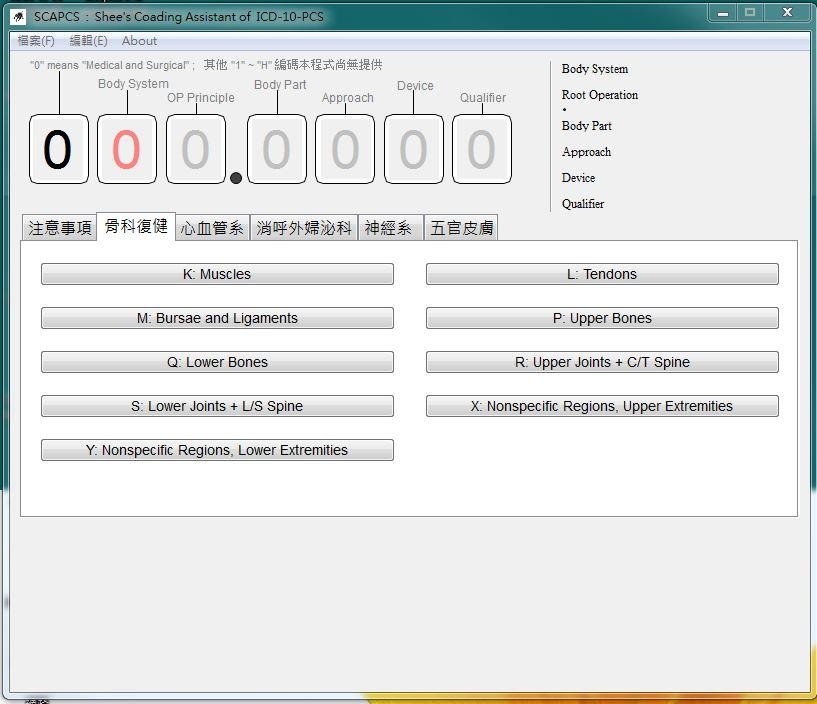This screenshot has height=704, width=817.
Task: Select M: Bursae and Ligaments
Action: coord(217,318)
